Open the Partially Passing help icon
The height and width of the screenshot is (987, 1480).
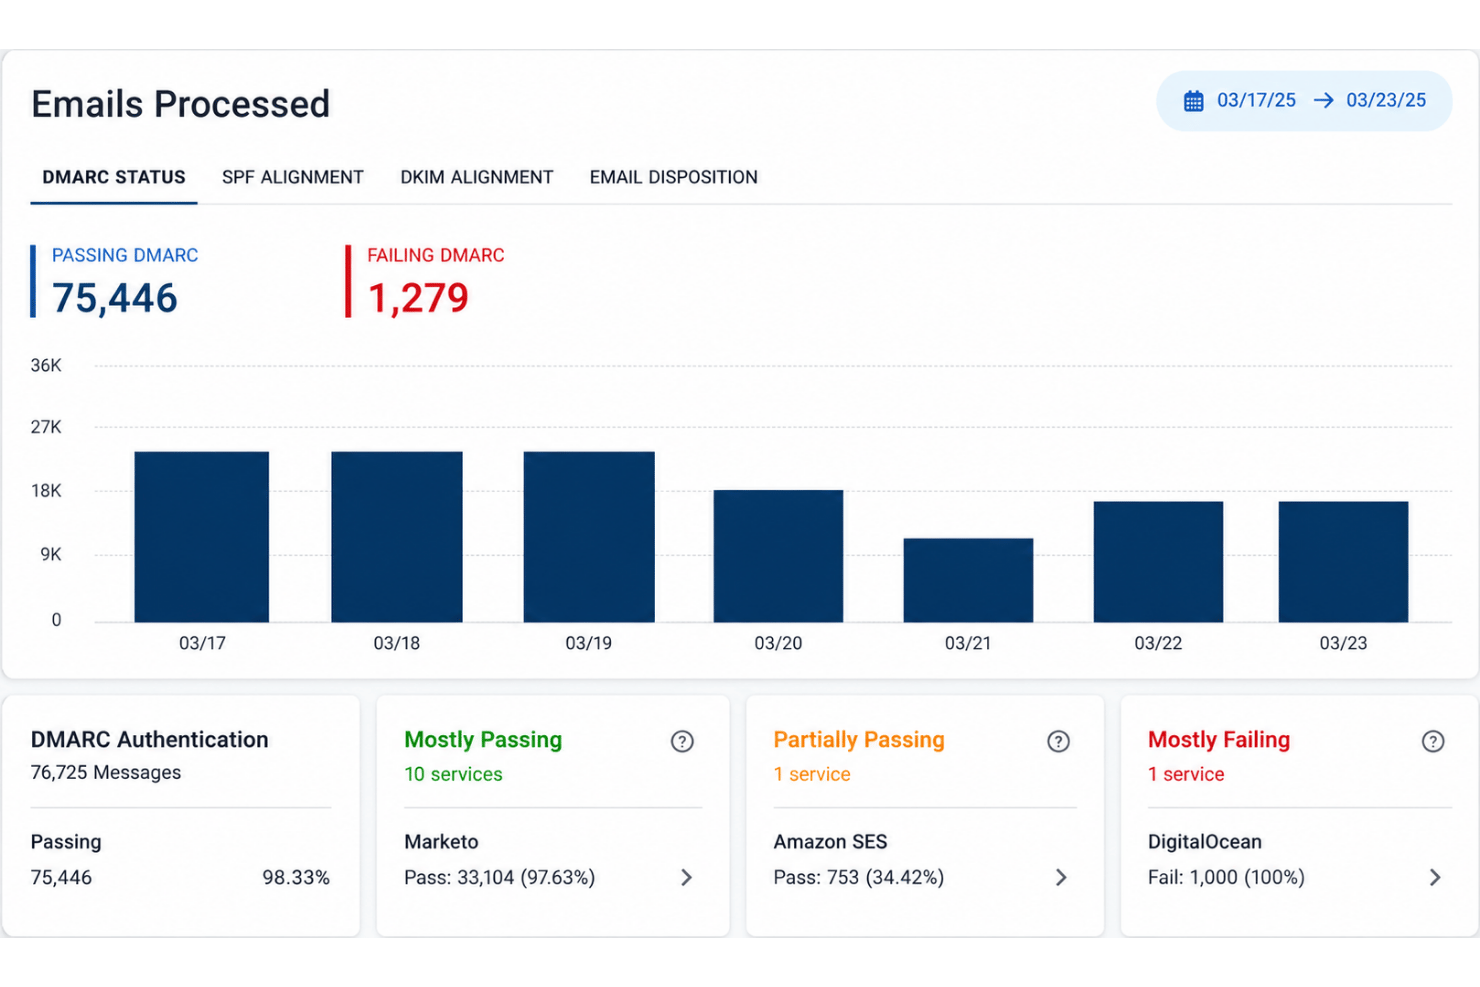pos(1058,741)
